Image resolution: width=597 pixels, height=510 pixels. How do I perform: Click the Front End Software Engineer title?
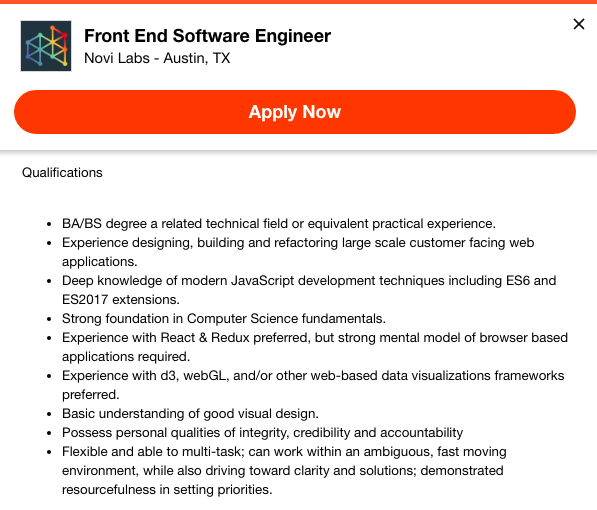coord(208,36)
